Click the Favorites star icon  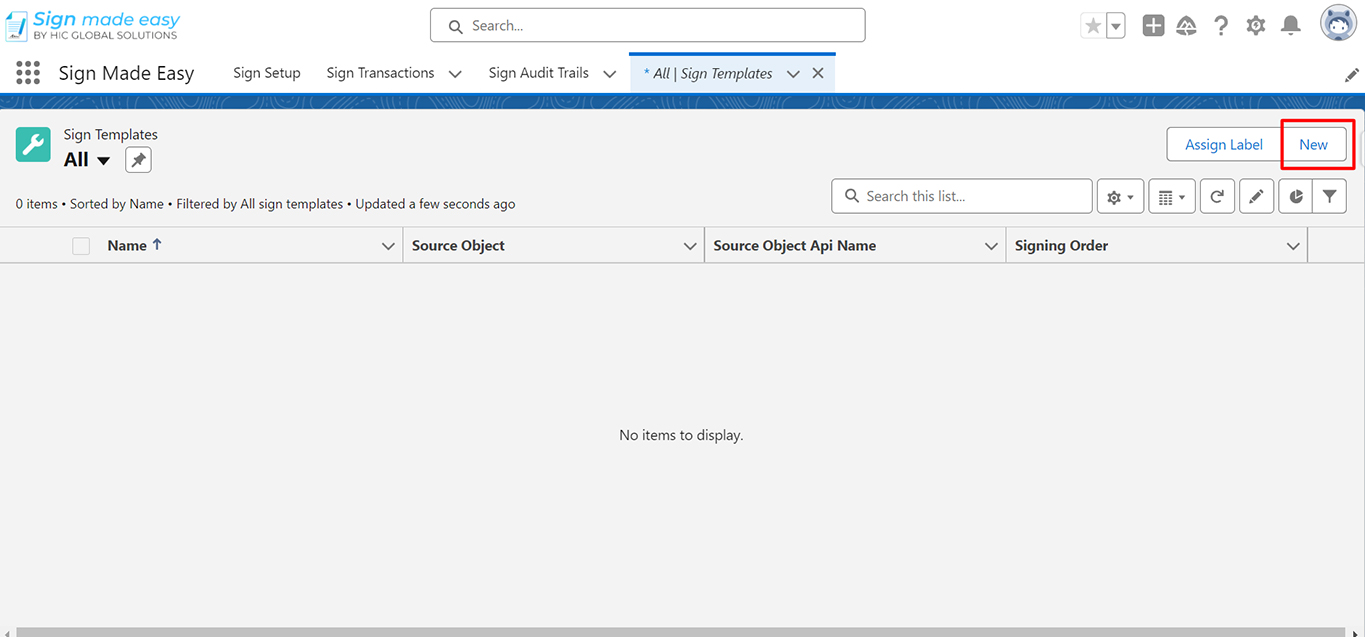click(x=1092, y=26)
